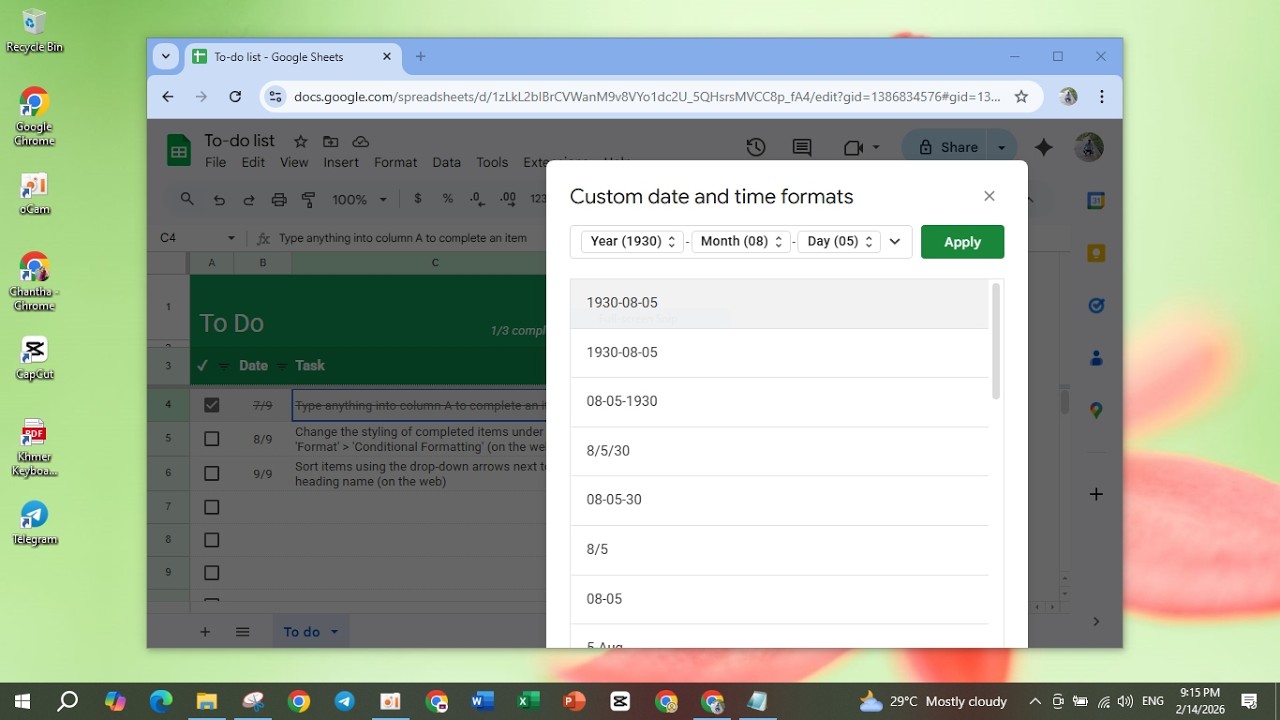This screenshot has height=720, width=1280.
Task: Open the Tools menu
Action: 492,162
